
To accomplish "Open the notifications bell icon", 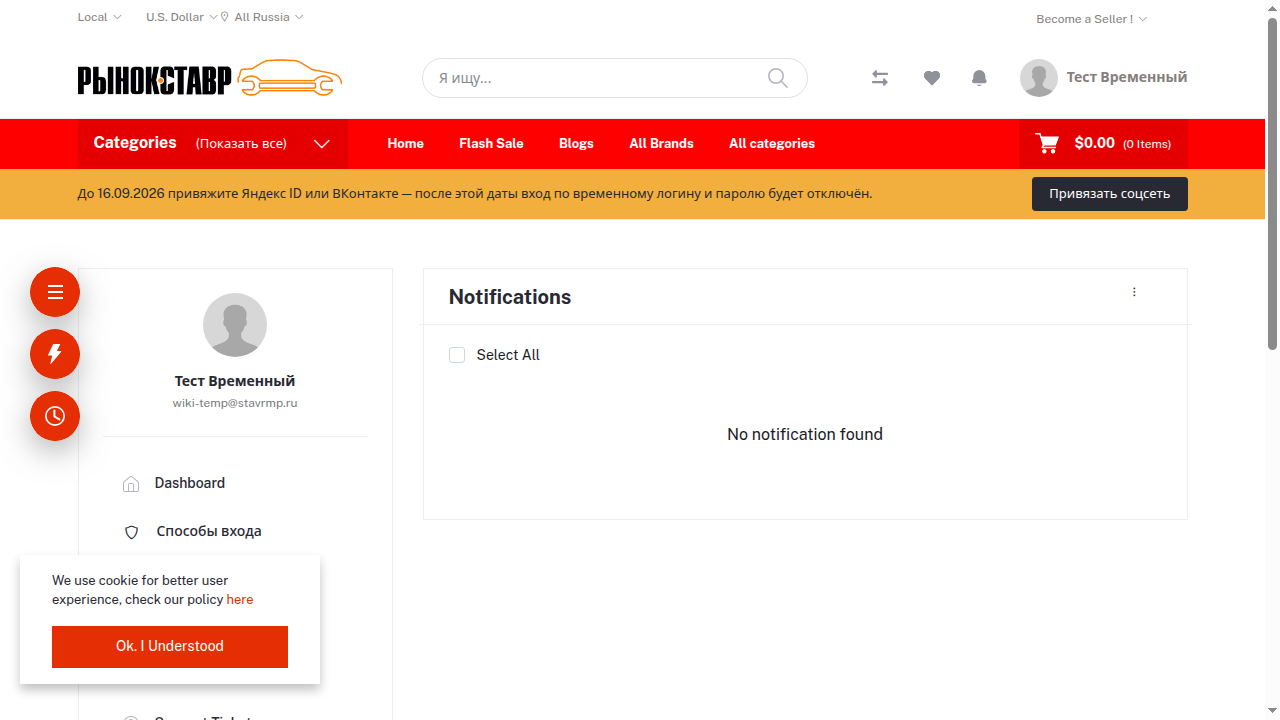I will point(980,78).
